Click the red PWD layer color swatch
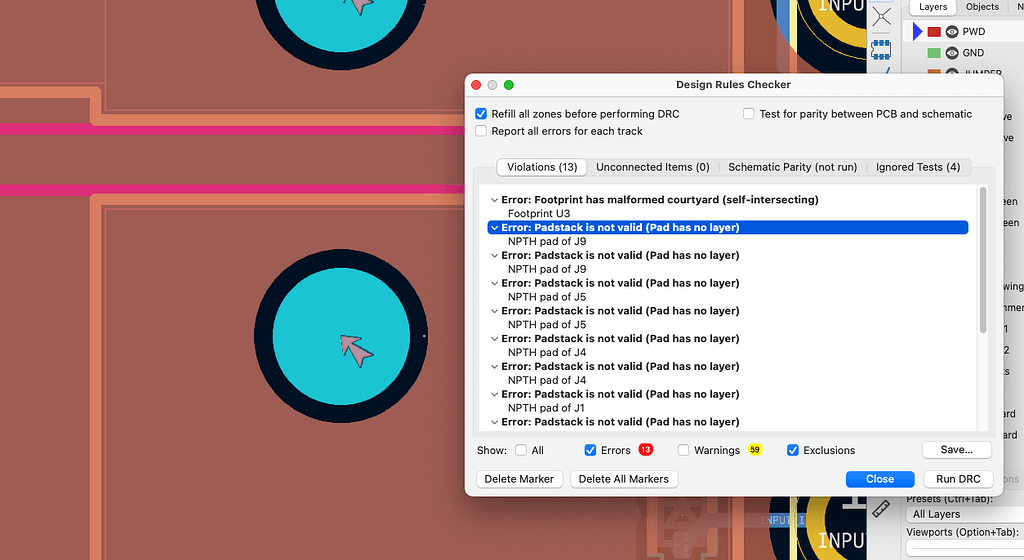 934,32
